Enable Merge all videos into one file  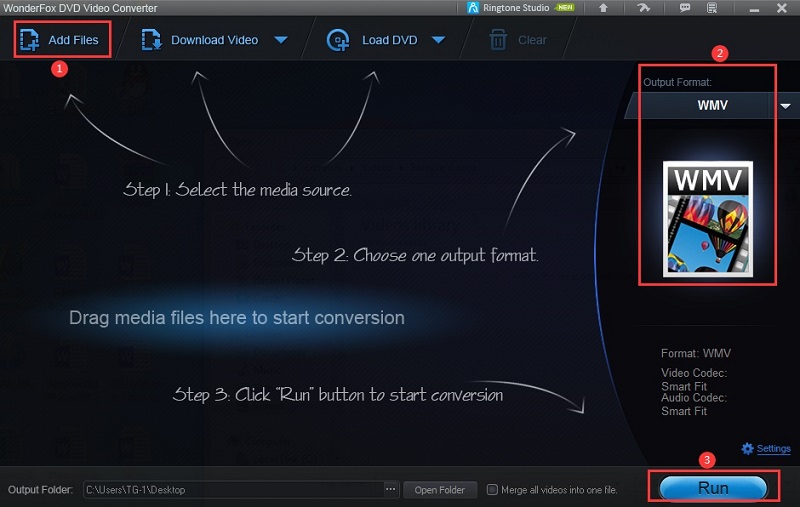[492, 490]
